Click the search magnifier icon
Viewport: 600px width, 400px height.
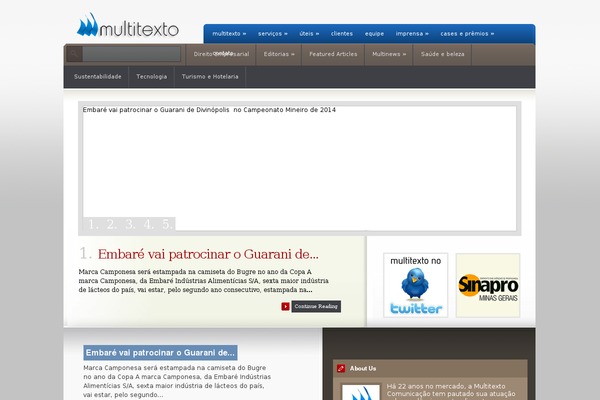tap(74, 54)
